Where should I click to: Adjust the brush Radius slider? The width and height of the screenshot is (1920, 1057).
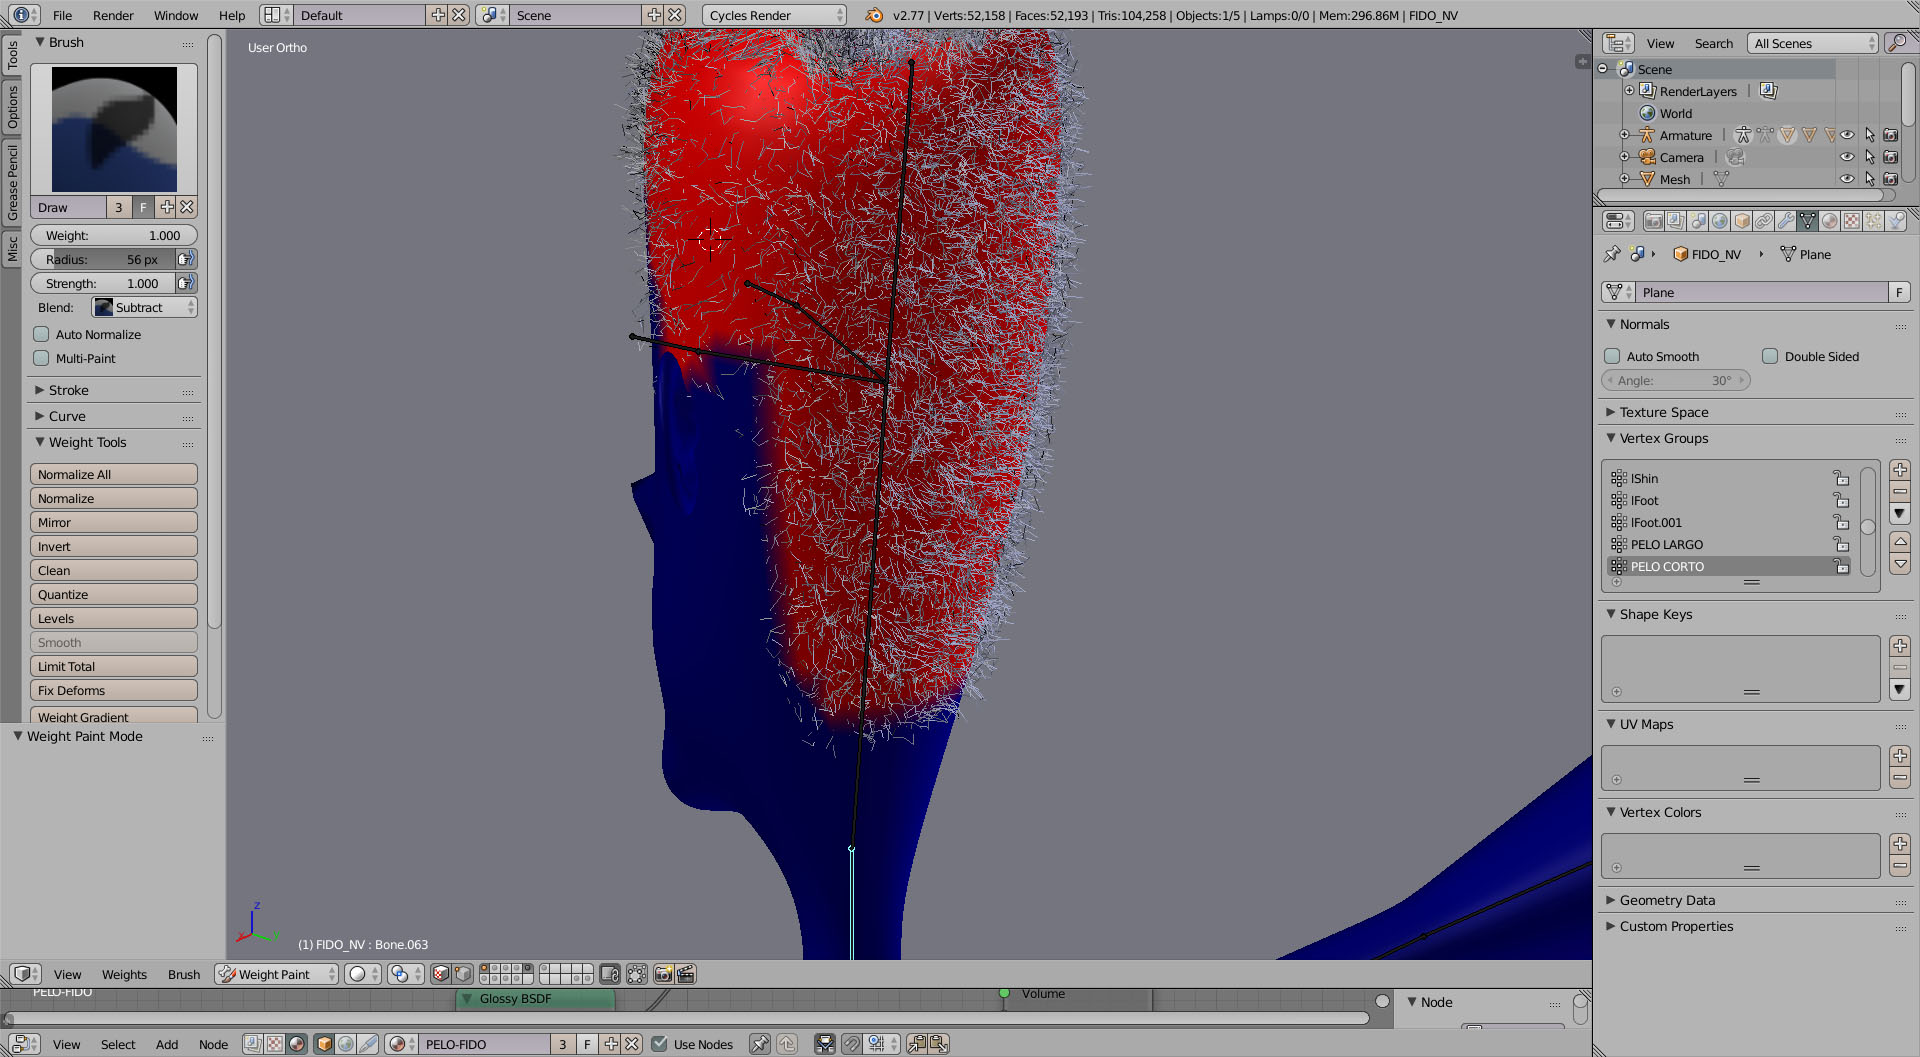102,259
